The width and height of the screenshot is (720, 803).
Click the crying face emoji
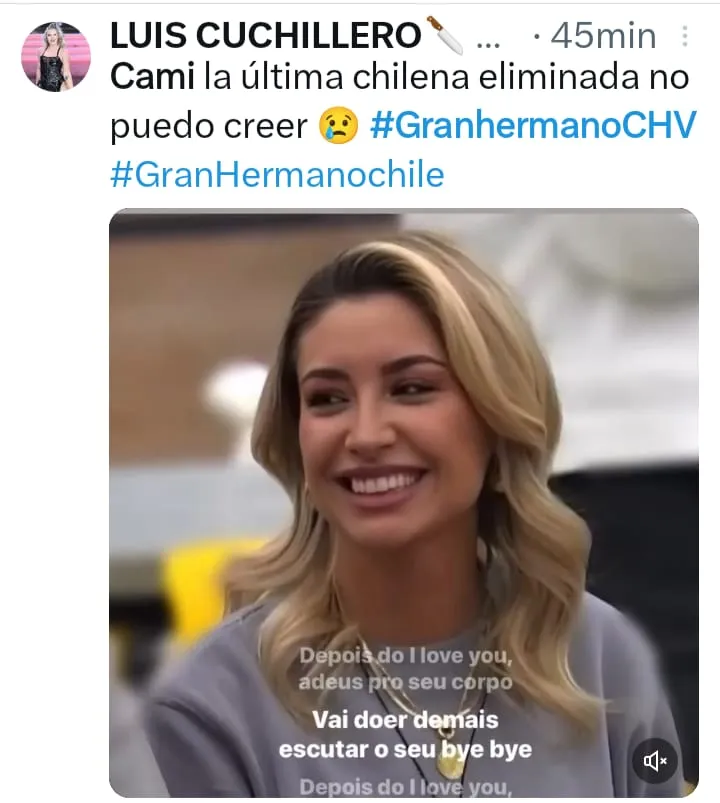[x=338, y=126]
